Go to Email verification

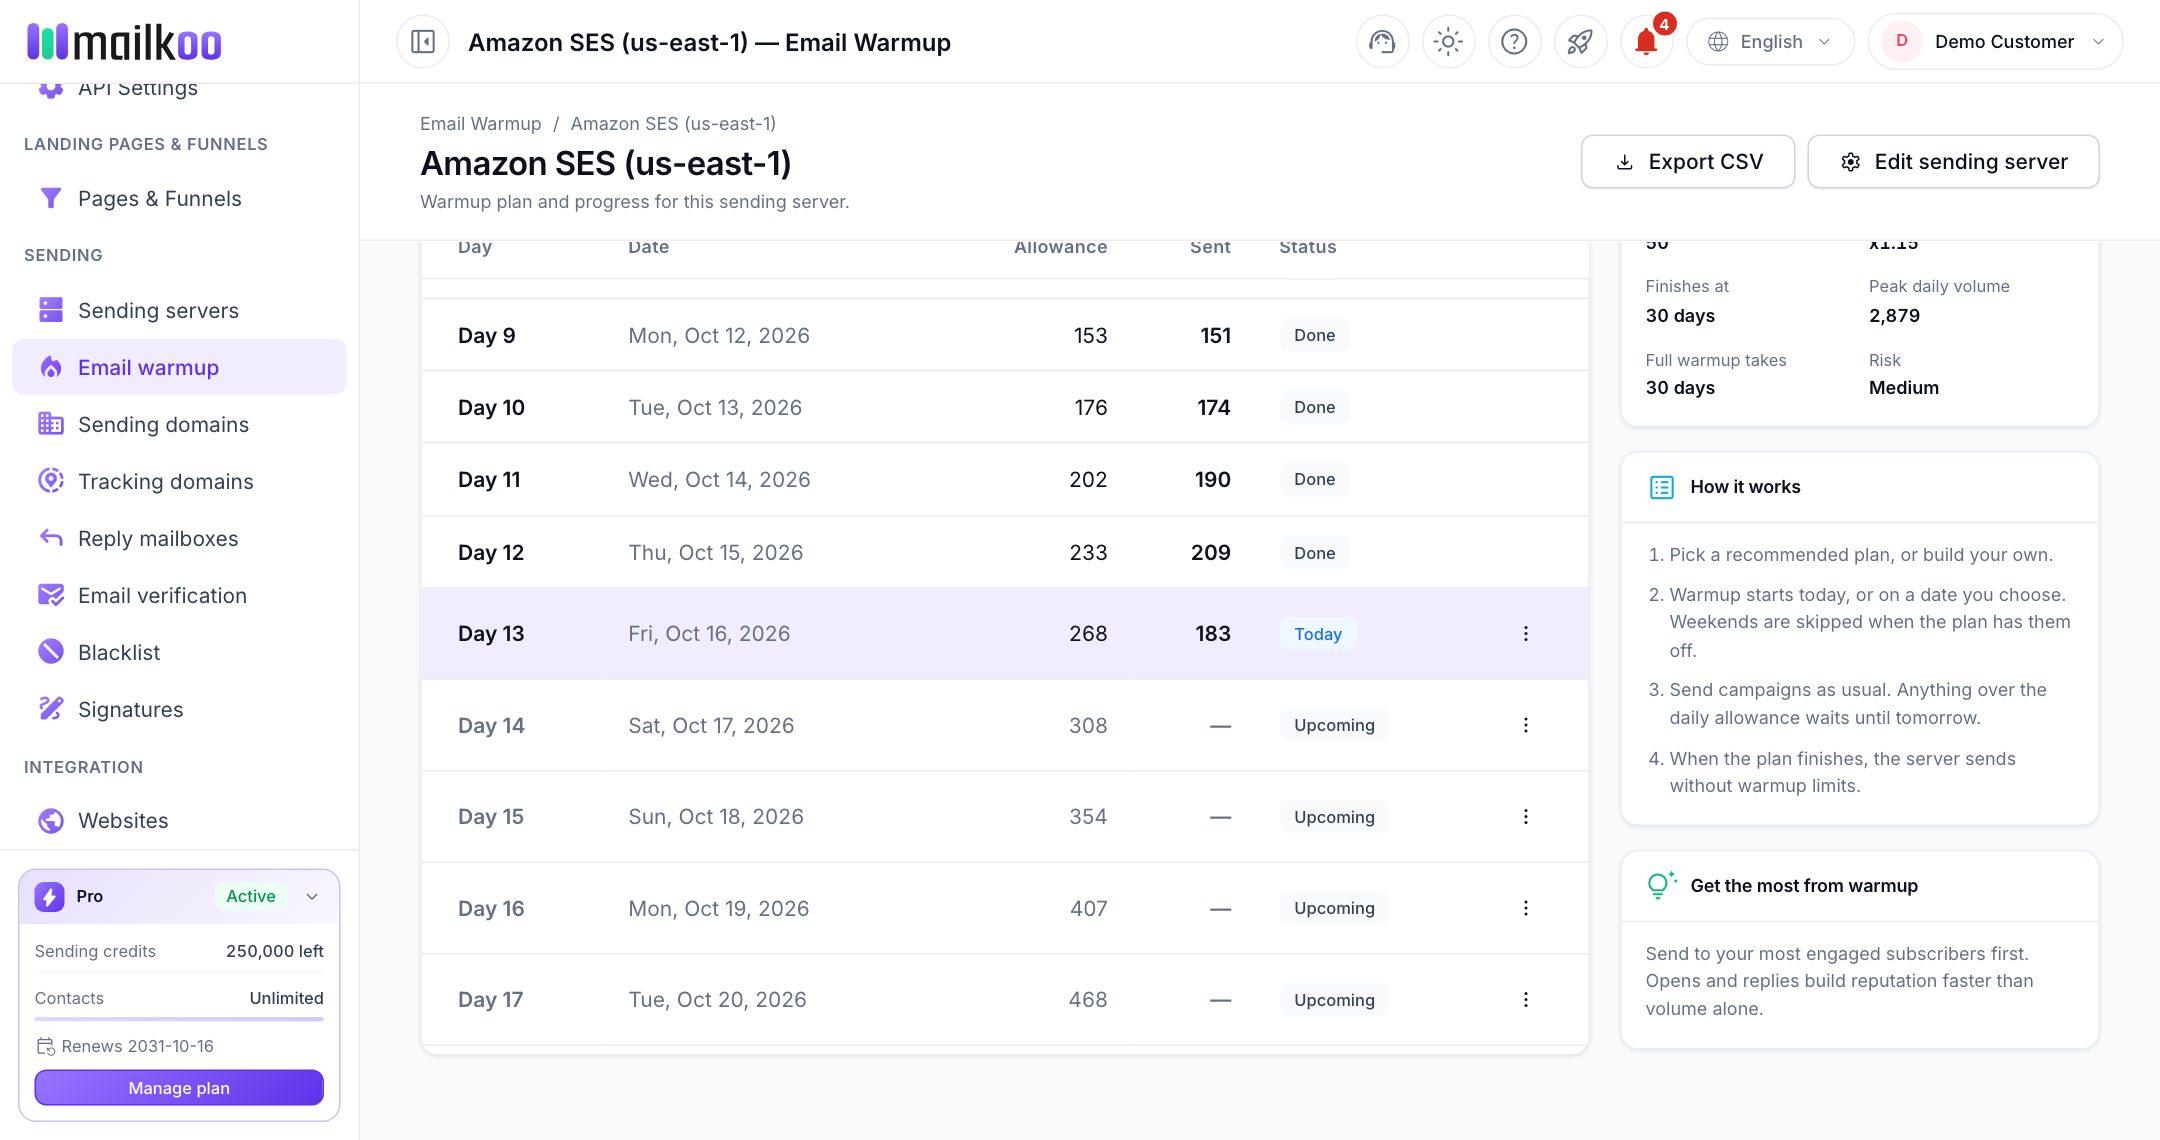pos(179,595)
